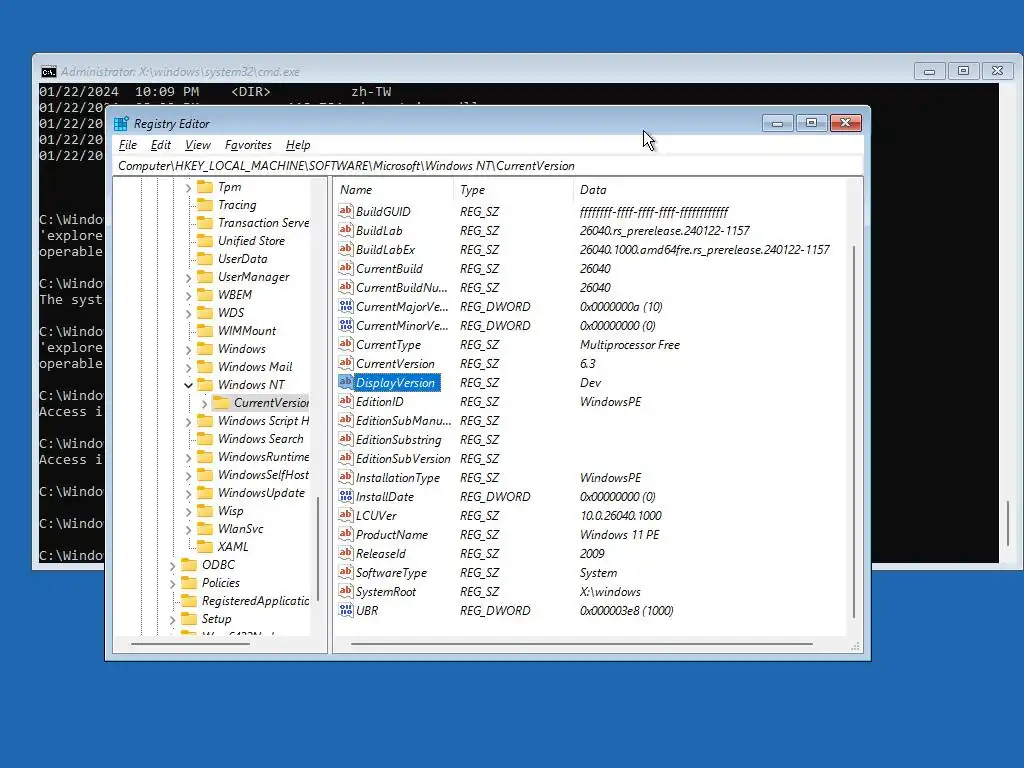Click the XAML folder icon
Image resolution: width=1024 pixels, height=768 pixels.
pyautogui.click(x=205, y=547)
